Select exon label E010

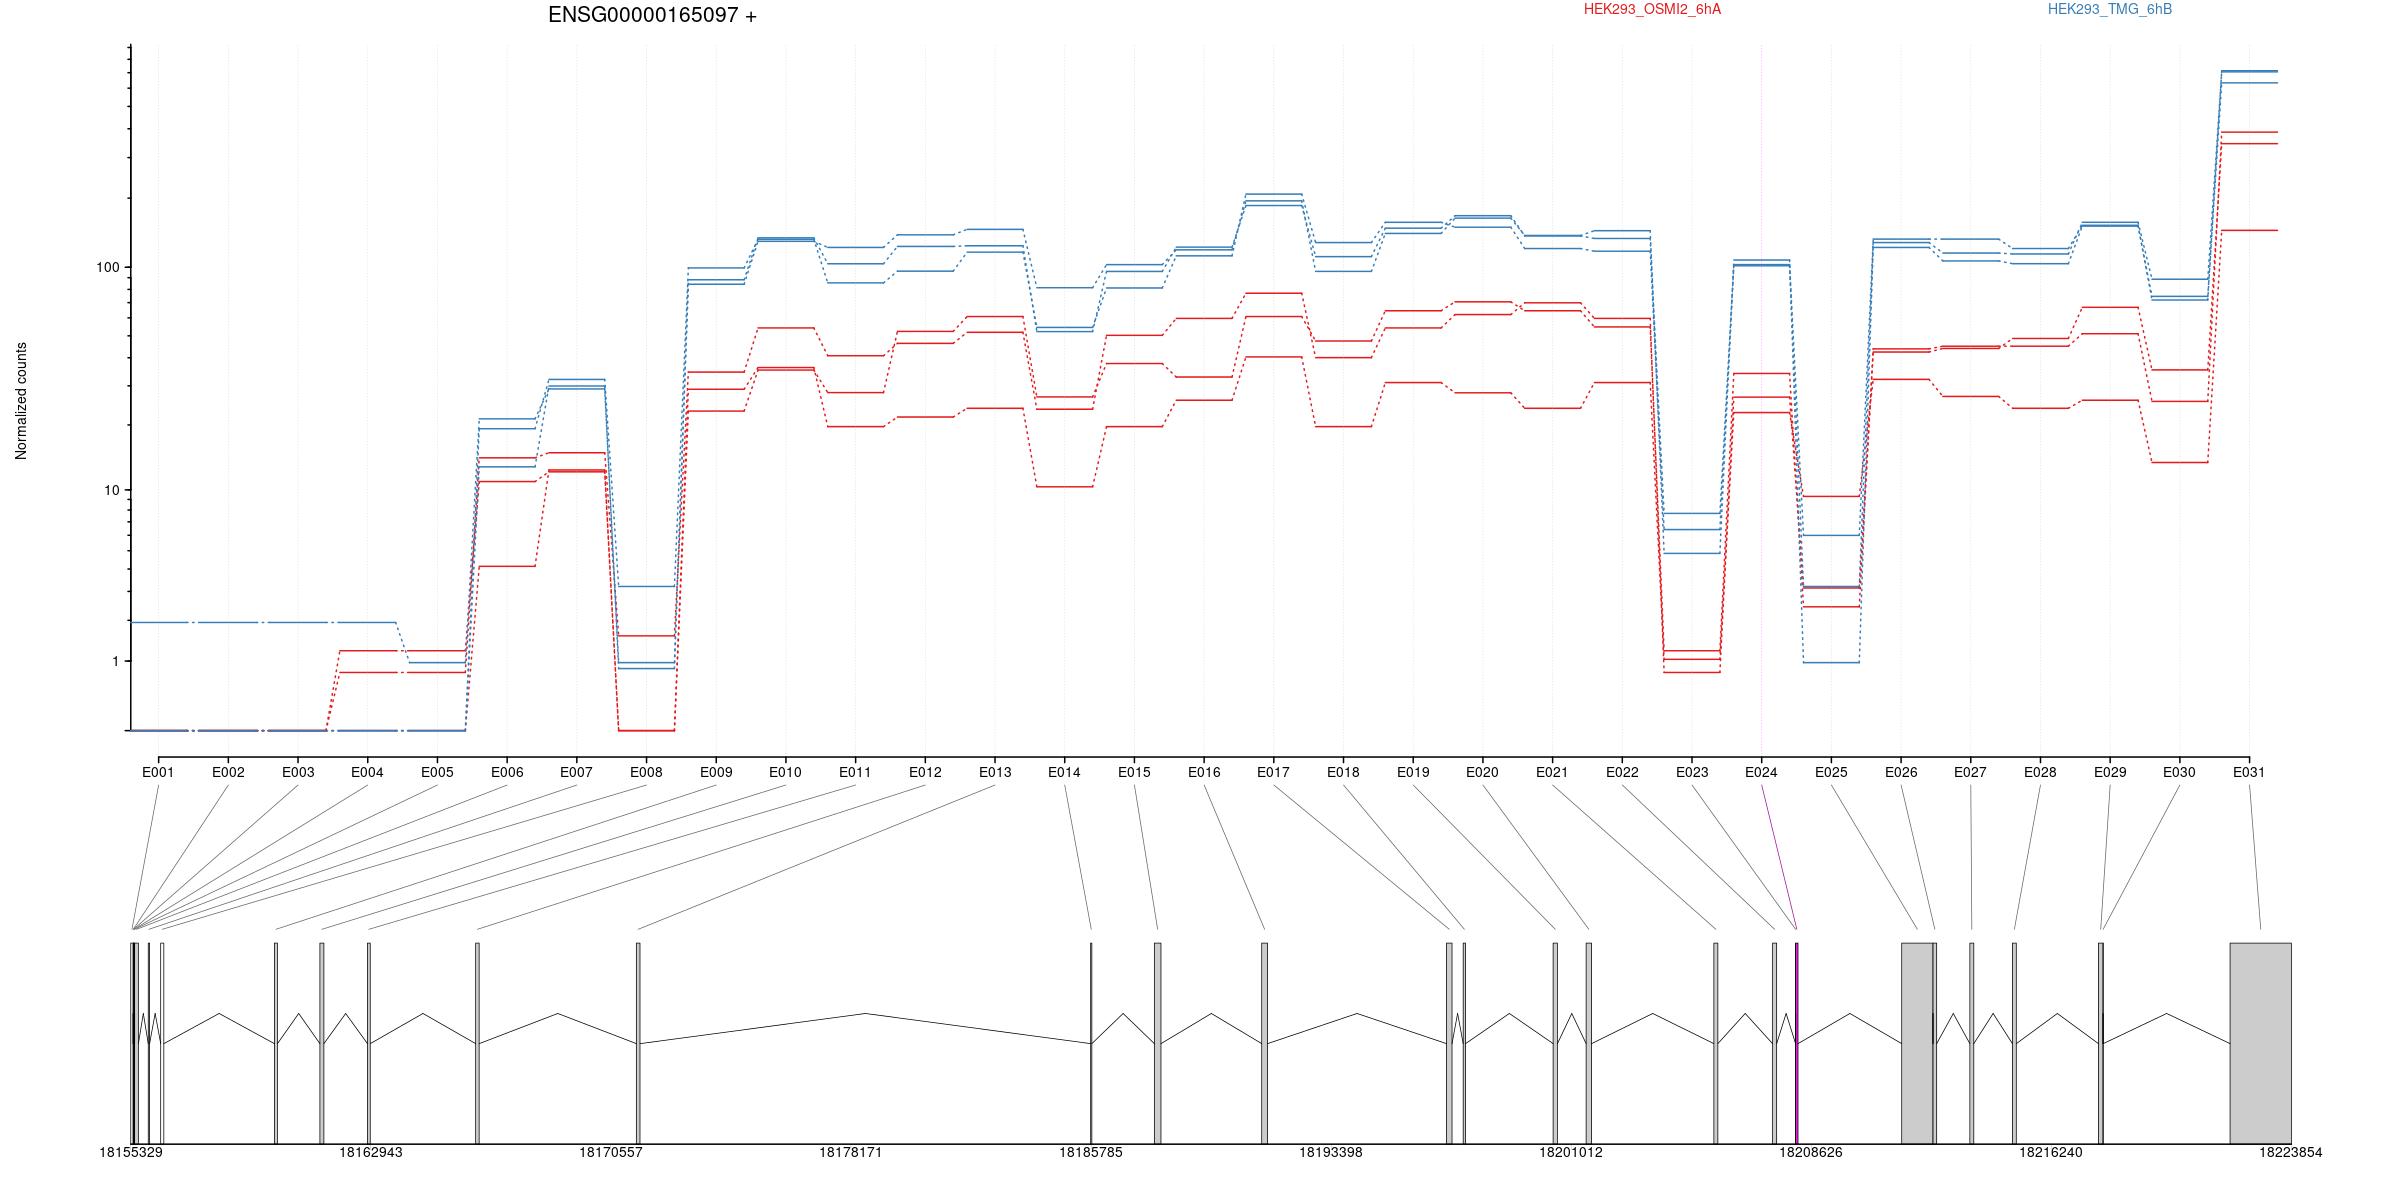pyautogui.click(x=785, y=772)
